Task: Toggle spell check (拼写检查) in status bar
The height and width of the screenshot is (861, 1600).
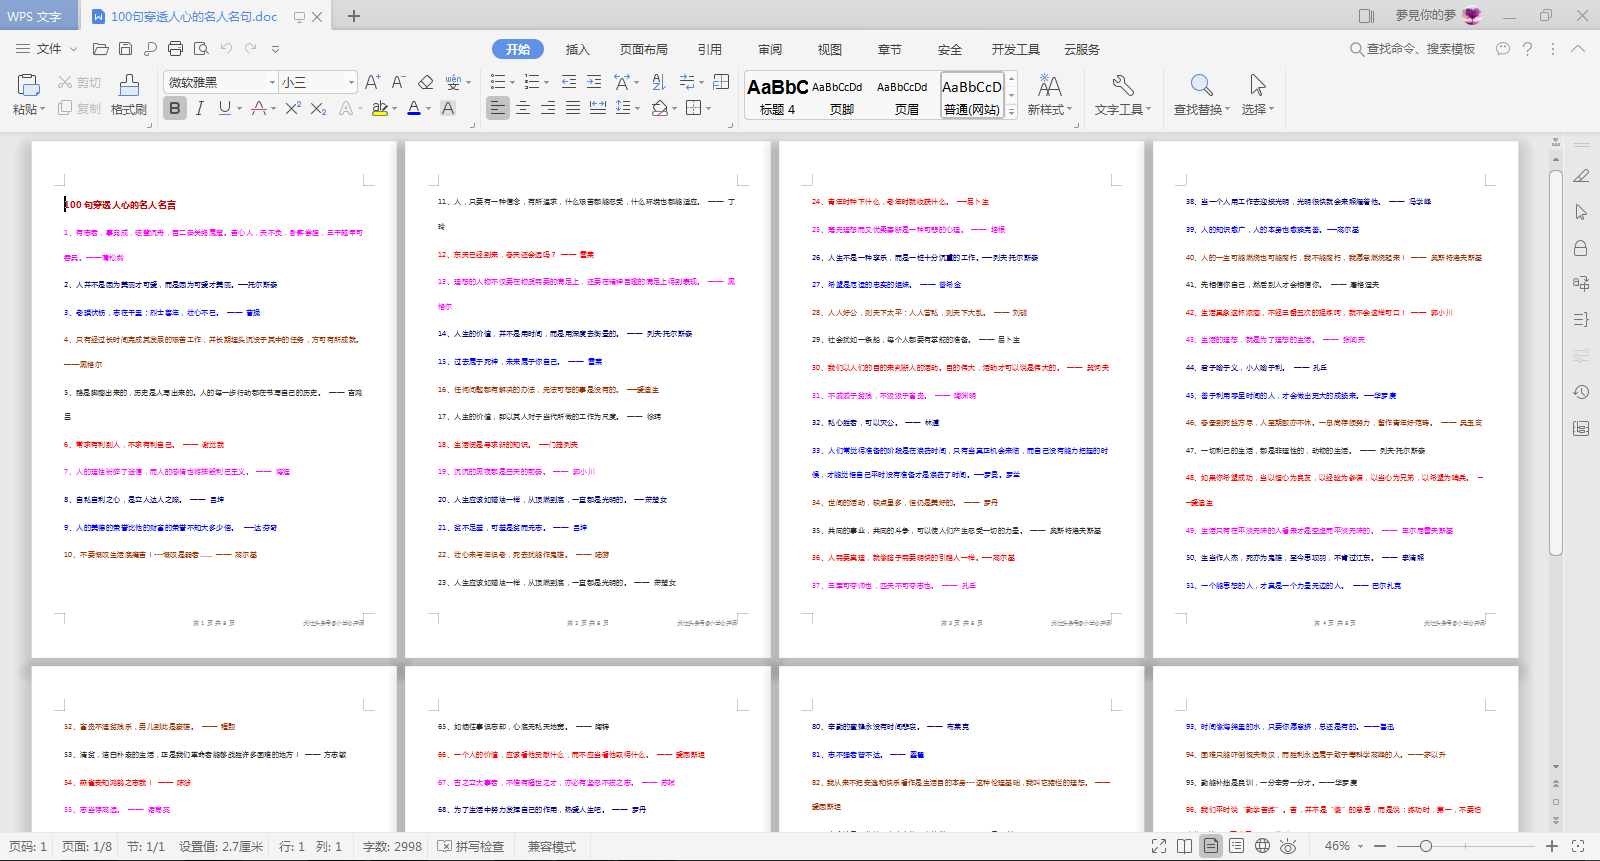Action: click(471, 846)
